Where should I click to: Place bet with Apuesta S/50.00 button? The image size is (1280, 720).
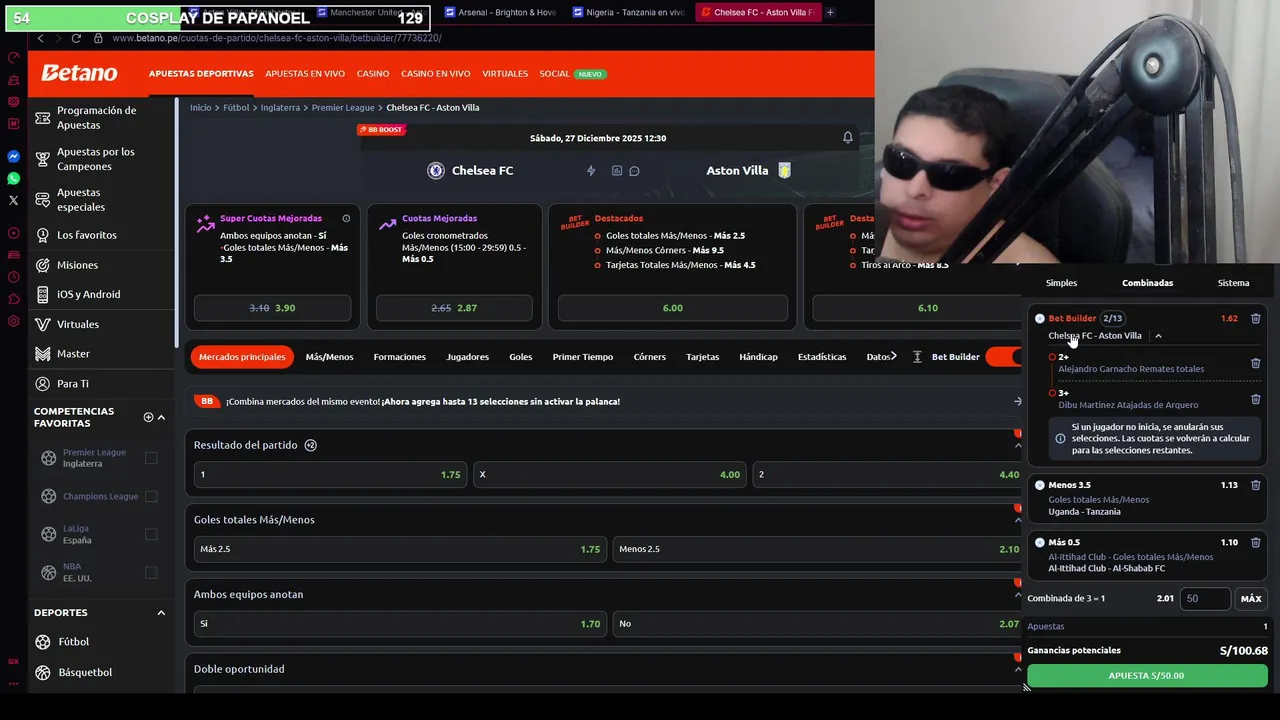coord(1147,676)
